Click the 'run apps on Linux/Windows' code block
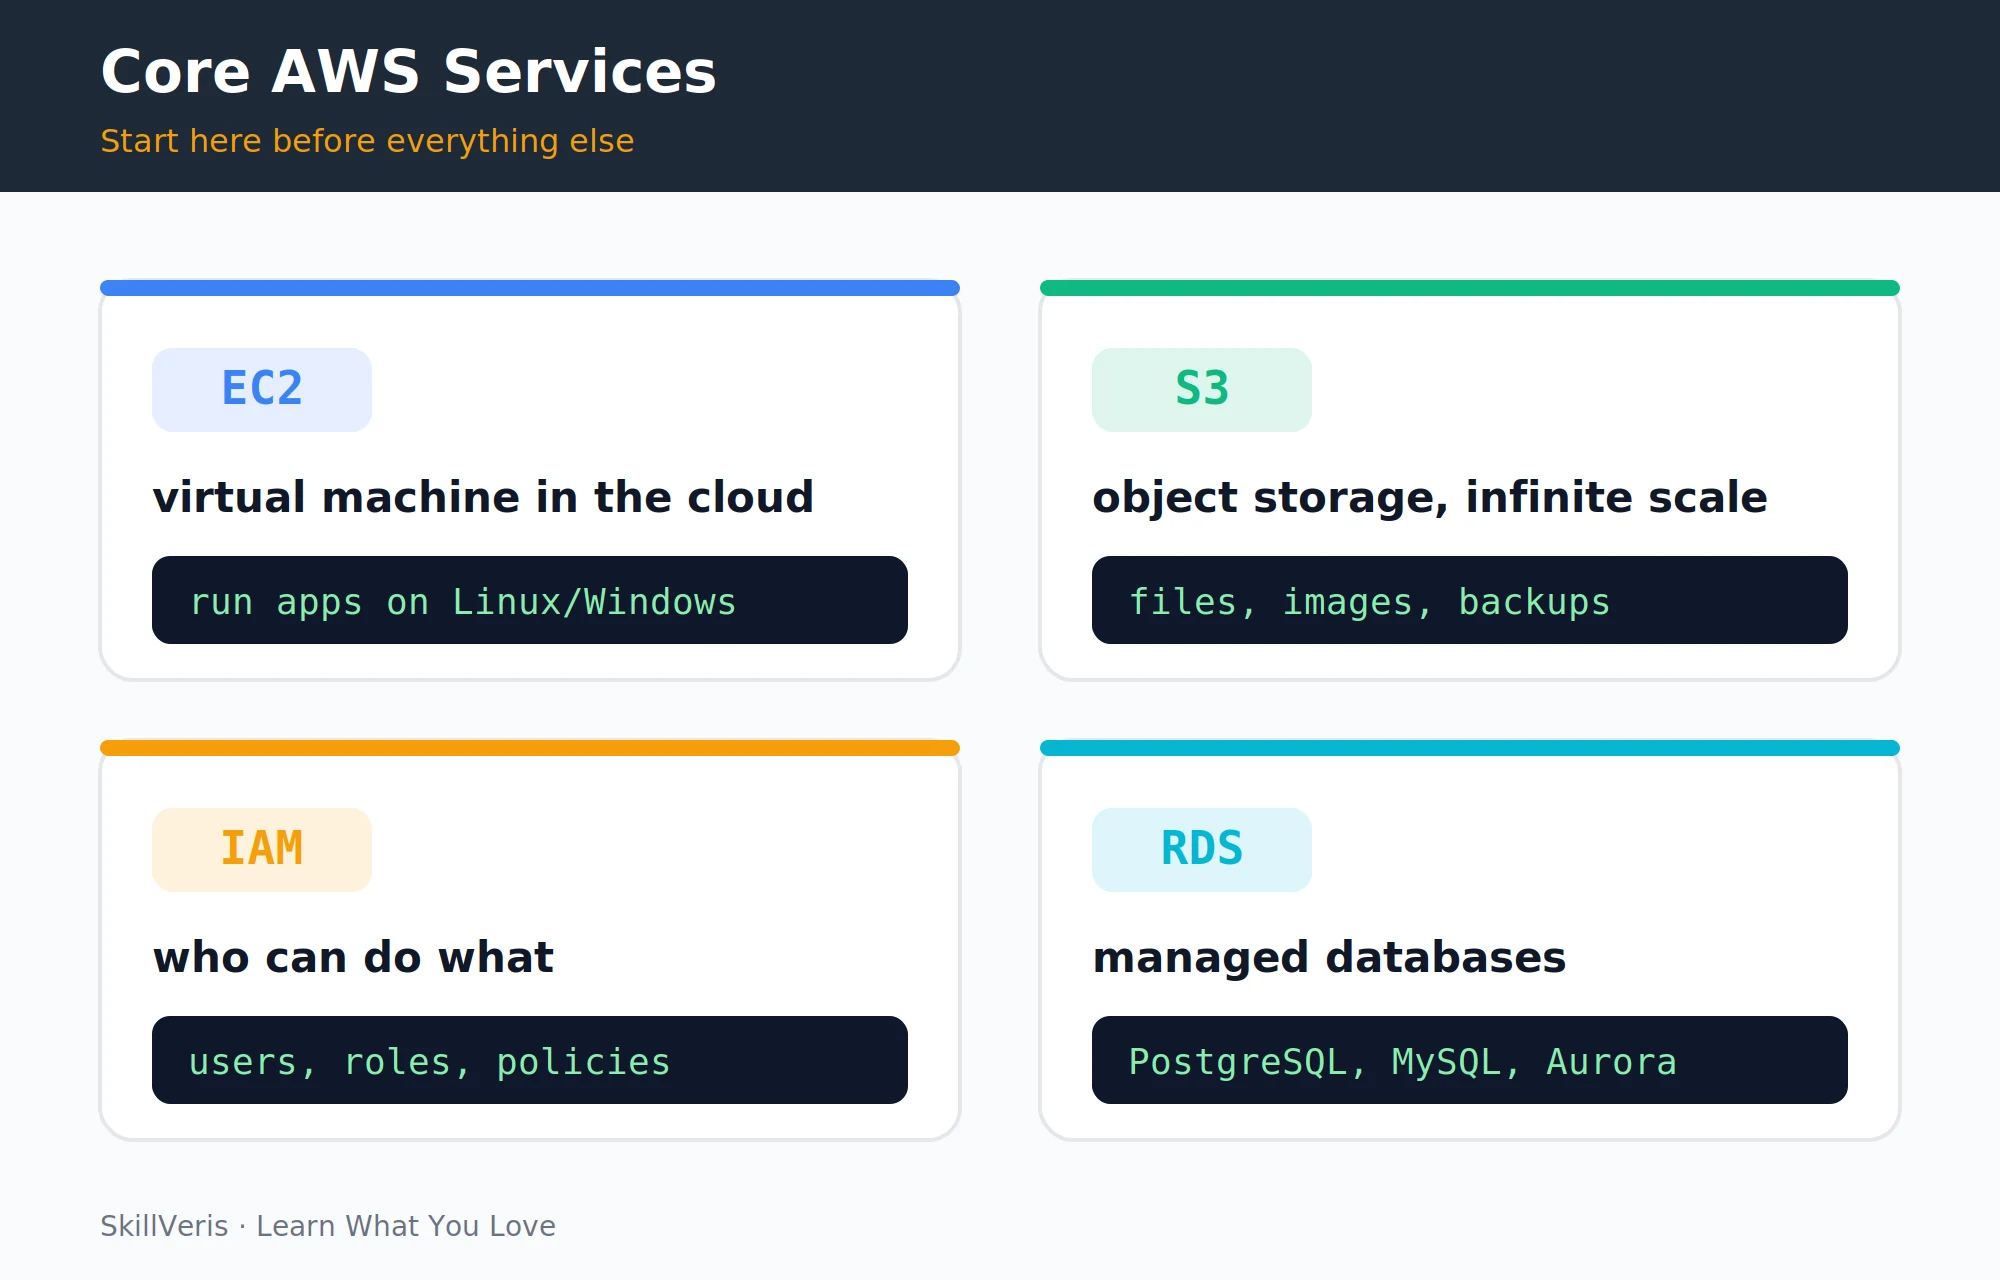The height and width of the screenshot is (1280, 2000). 530,600
